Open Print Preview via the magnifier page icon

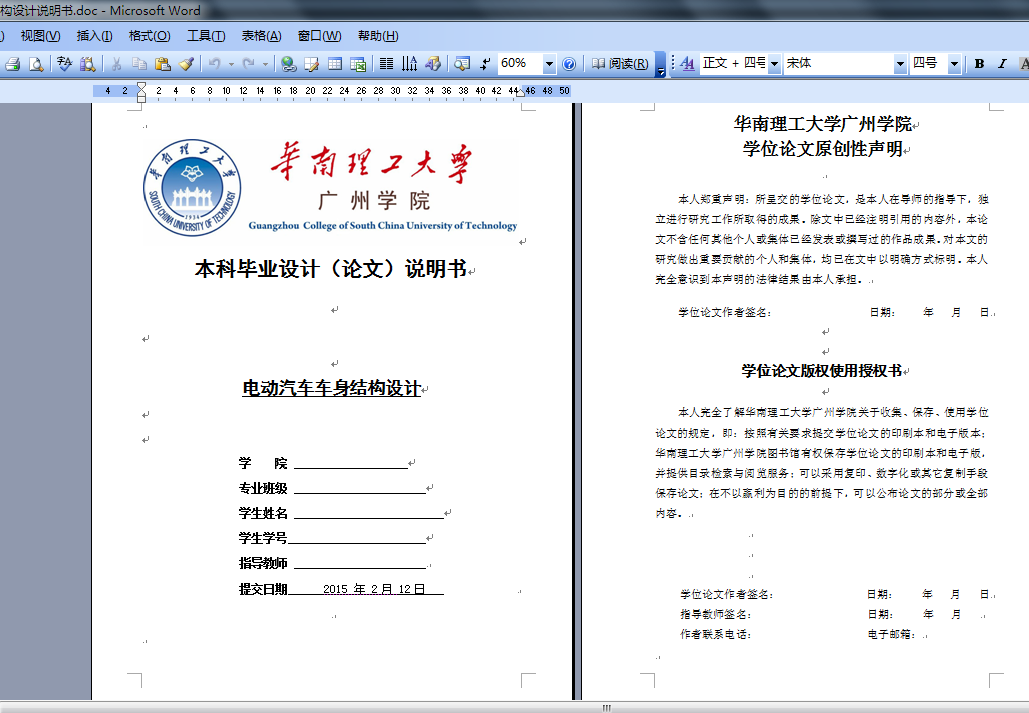point(36,64)
